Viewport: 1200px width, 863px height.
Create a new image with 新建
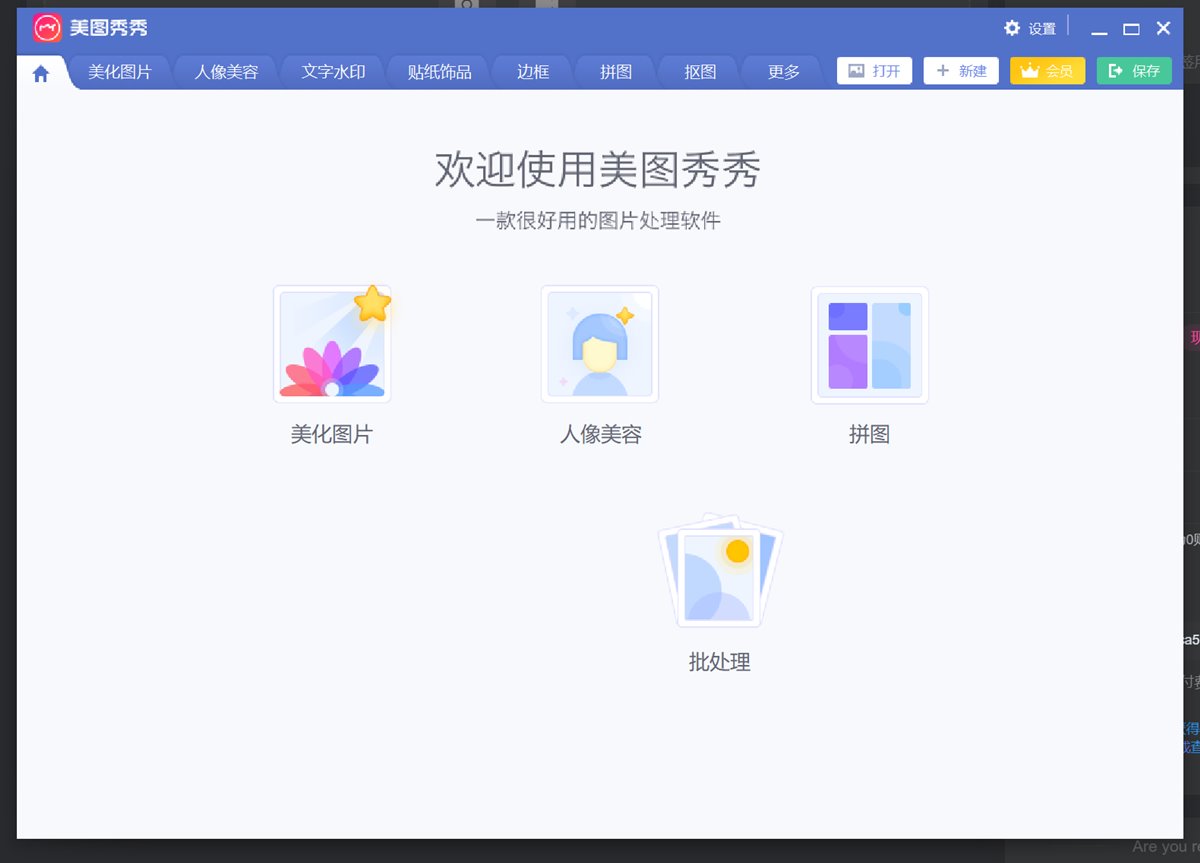point(961,71)
